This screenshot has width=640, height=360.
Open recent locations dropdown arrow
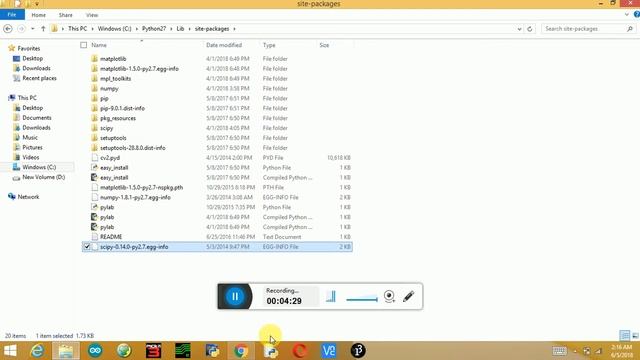[33, 29]
